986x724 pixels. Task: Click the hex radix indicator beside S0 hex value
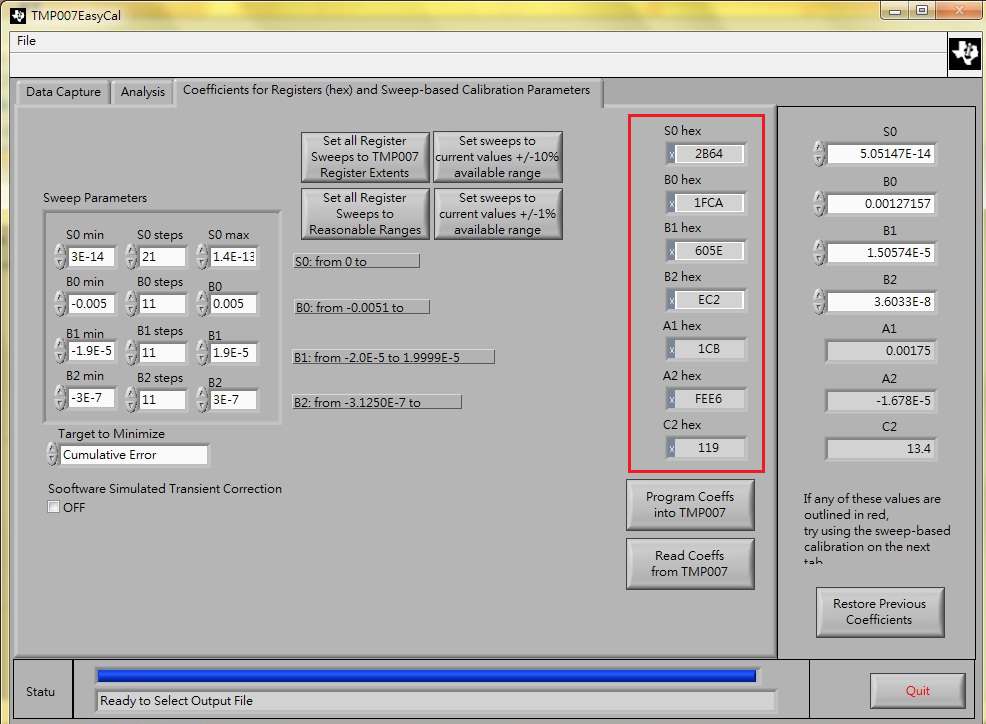tap(672, 153)
